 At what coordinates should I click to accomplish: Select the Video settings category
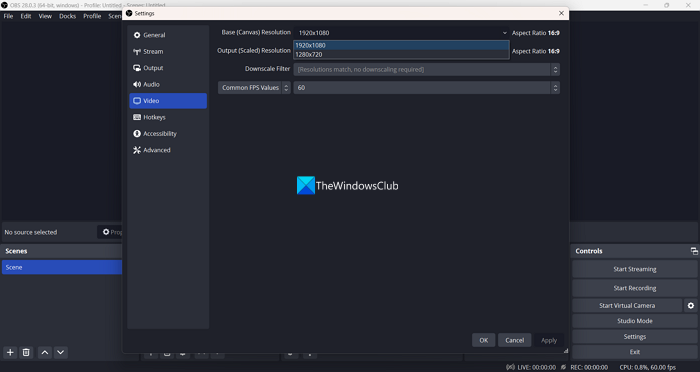(x=168, y=101)
